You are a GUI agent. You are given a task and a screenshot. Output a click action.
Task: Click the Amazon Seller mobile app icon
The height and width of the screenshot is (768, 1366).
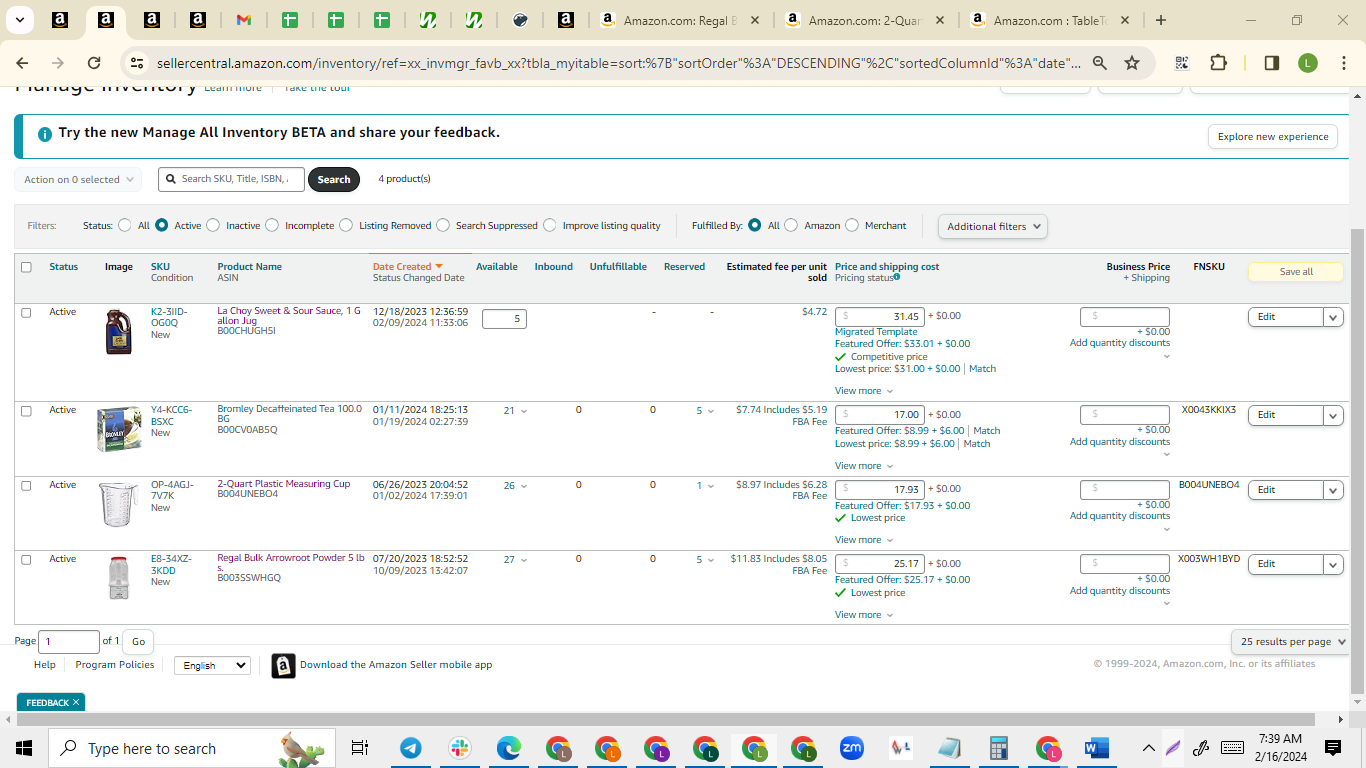[x=284, y=665]
